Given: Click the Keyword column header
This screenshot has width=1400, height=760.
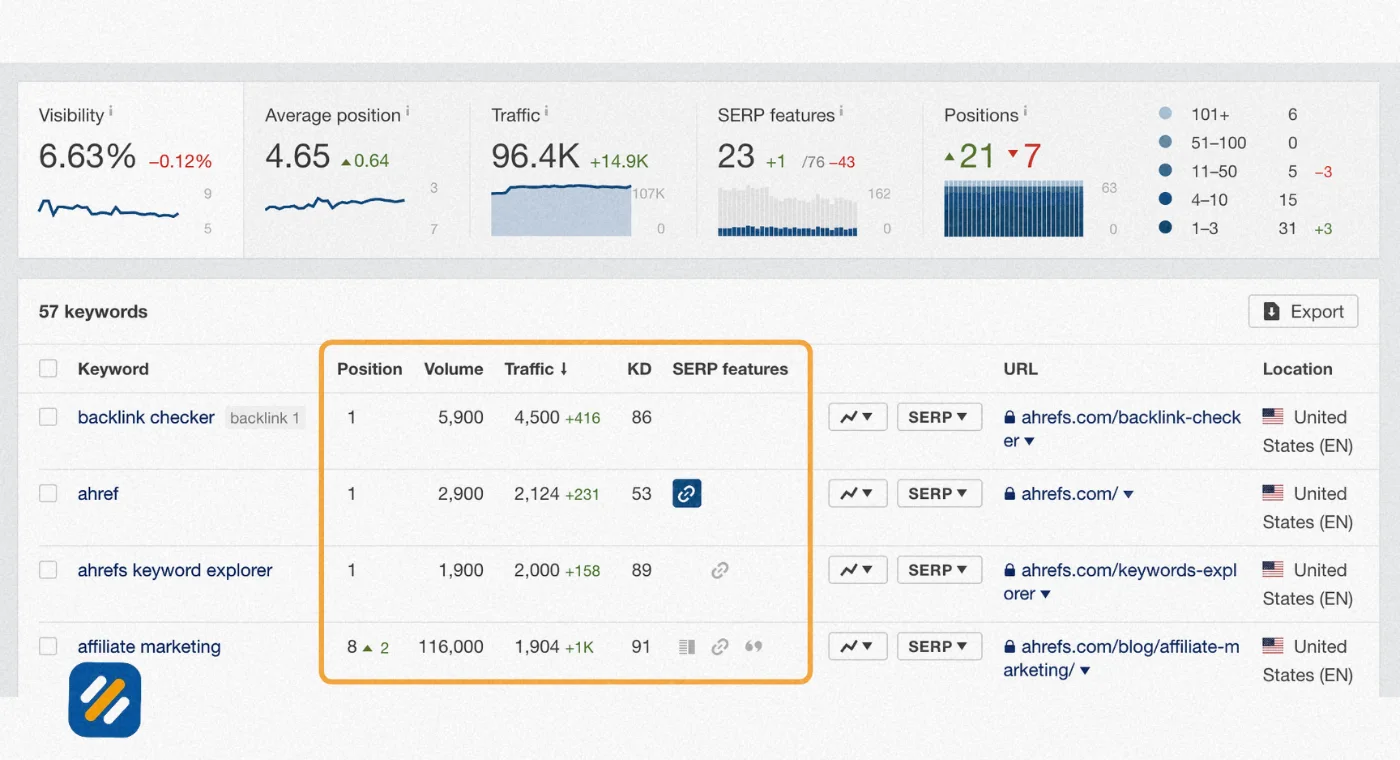Looking at the screenshot, I should tap(113, 369).
